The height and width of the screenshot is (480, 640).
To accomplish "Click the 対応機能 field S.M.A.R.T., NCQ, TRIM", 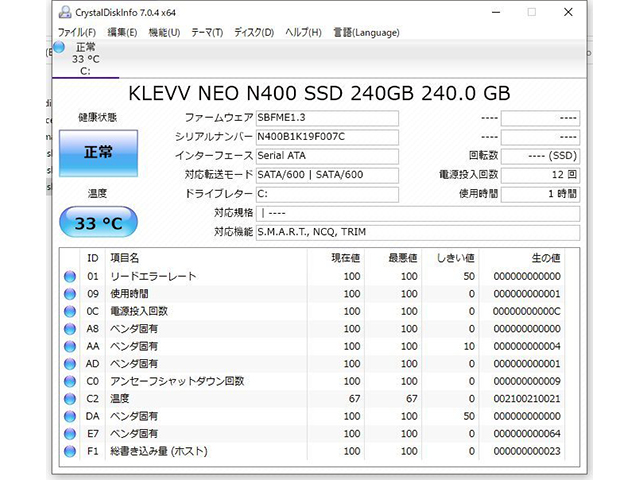I will 418,232.
